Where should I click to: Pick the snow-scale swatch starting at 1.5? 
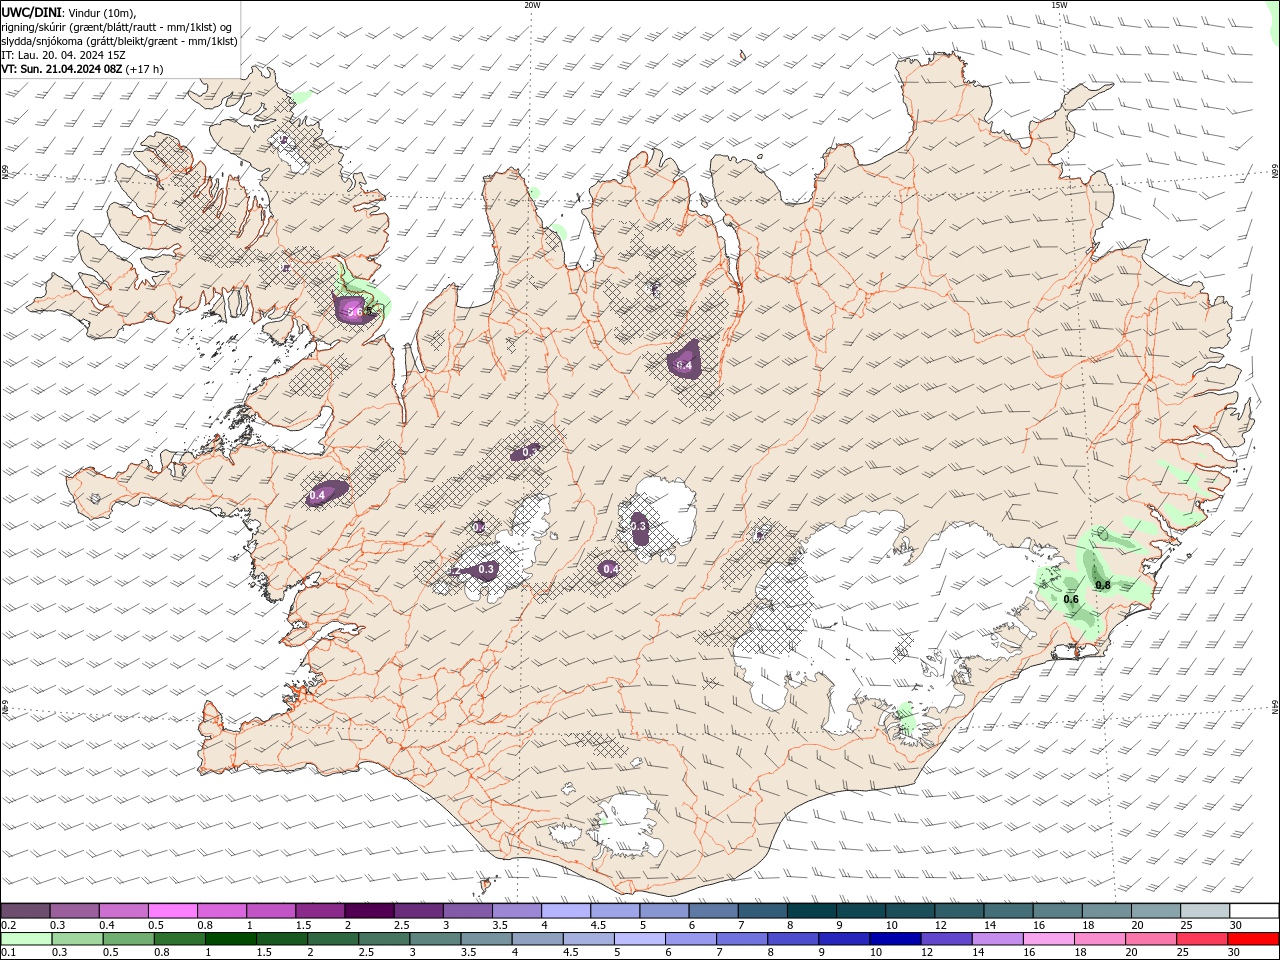pos(320,911)
